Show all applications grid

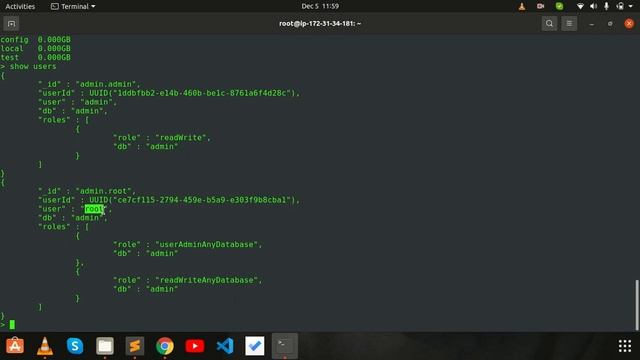click(625, 346)
